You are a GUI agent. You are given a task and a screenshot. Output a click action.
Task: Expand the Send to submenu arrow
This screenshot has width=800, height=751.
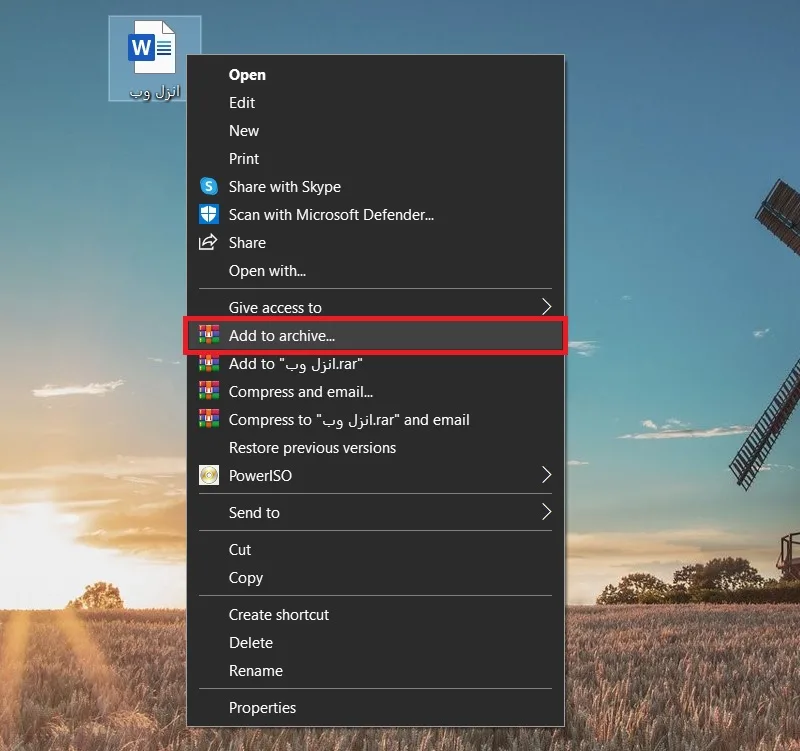coord(546,512)
